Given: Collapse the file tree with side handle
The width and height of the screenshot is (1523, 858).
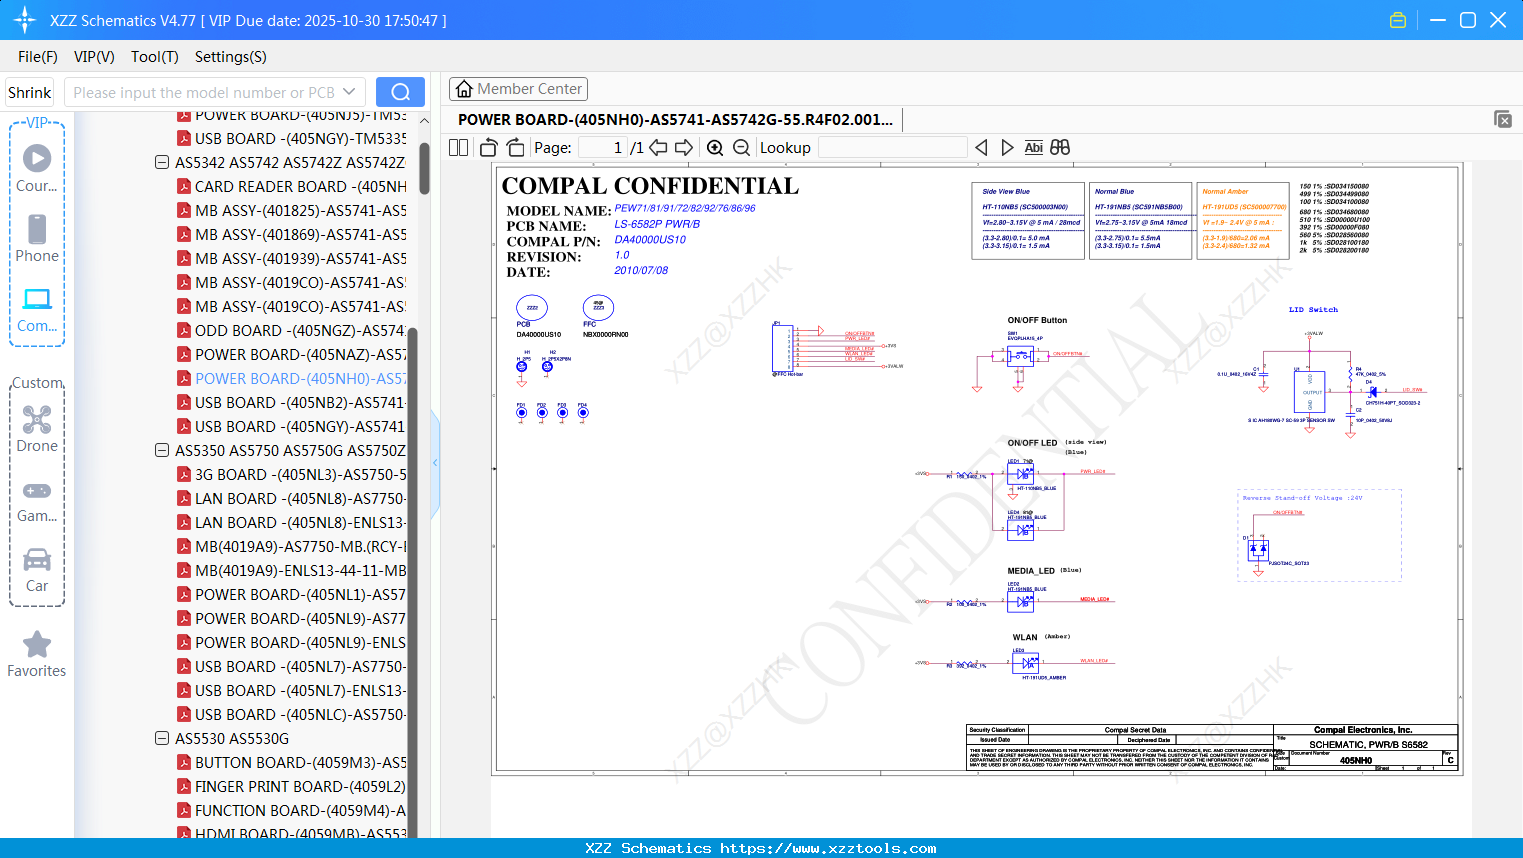Looking at the screenshot, I should click(435, 463).
